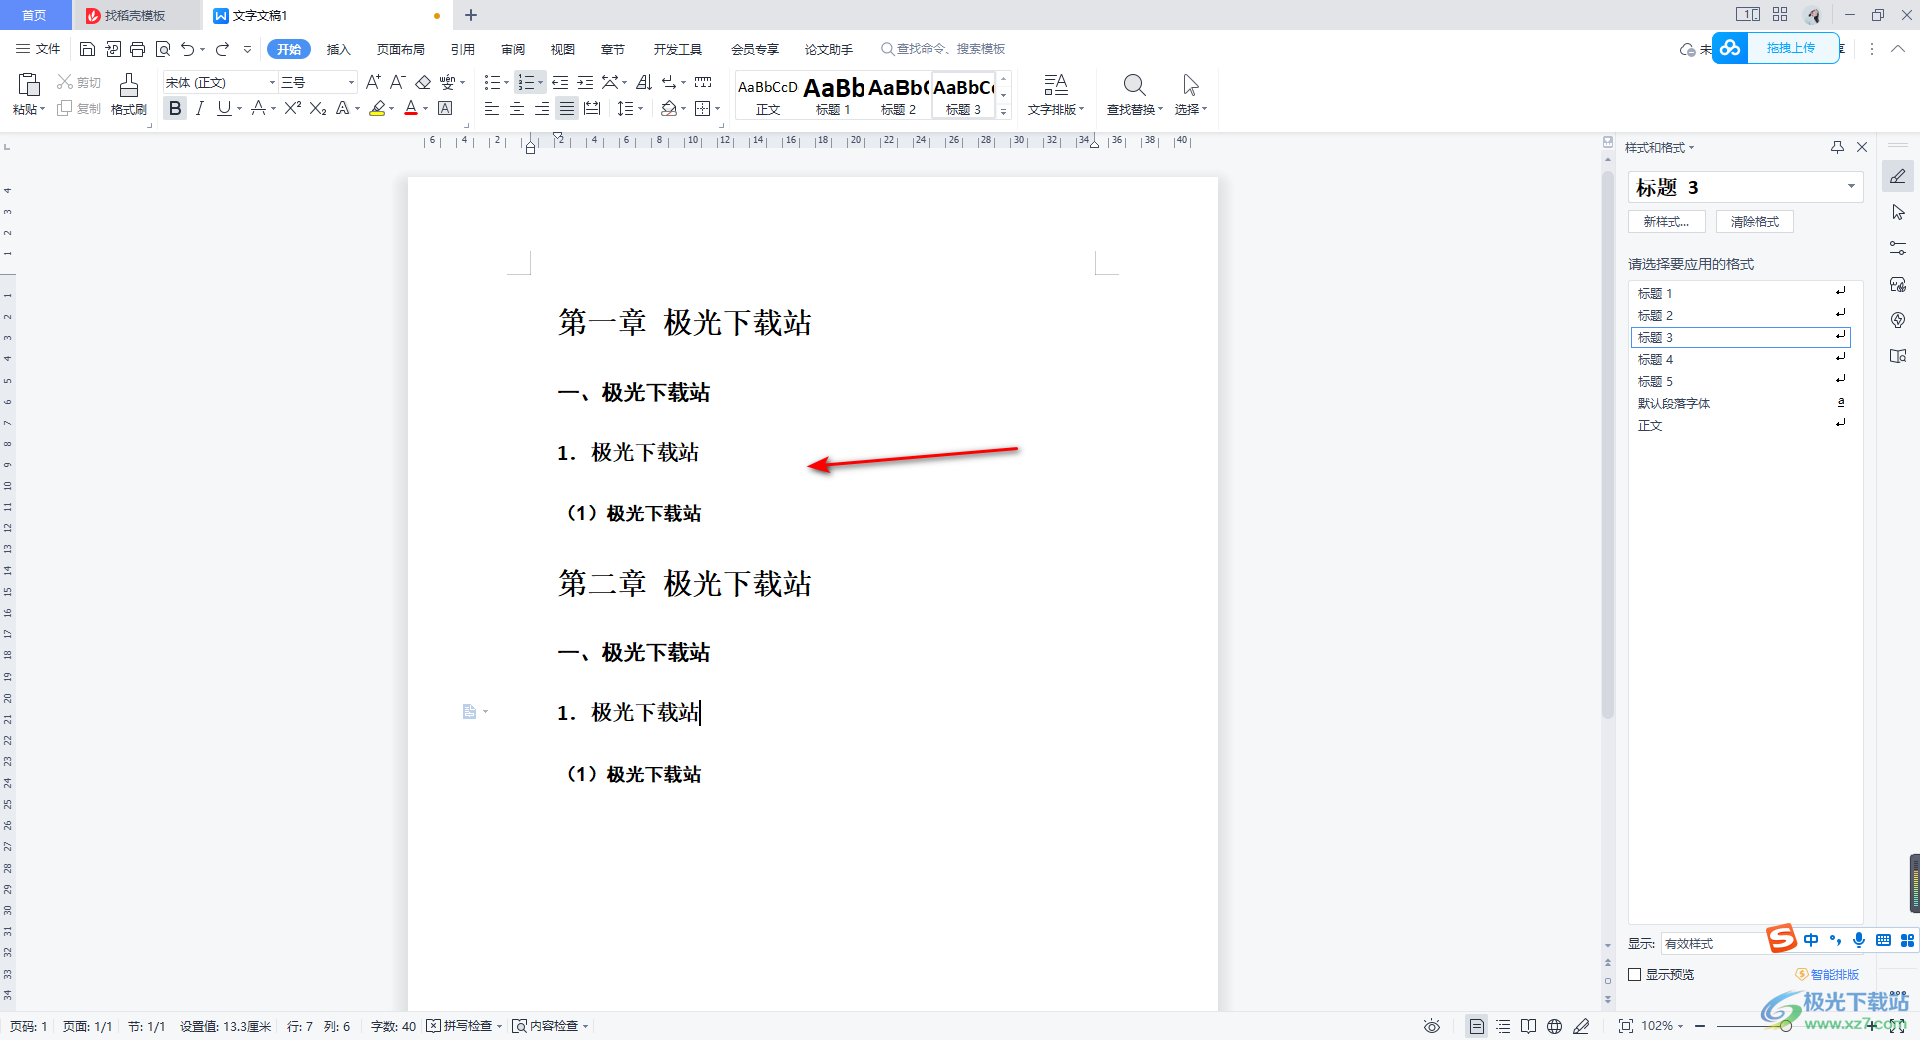Decrease font size with A- icon
Viewport: 1920px width, 1040px height.
coord(397,82)
